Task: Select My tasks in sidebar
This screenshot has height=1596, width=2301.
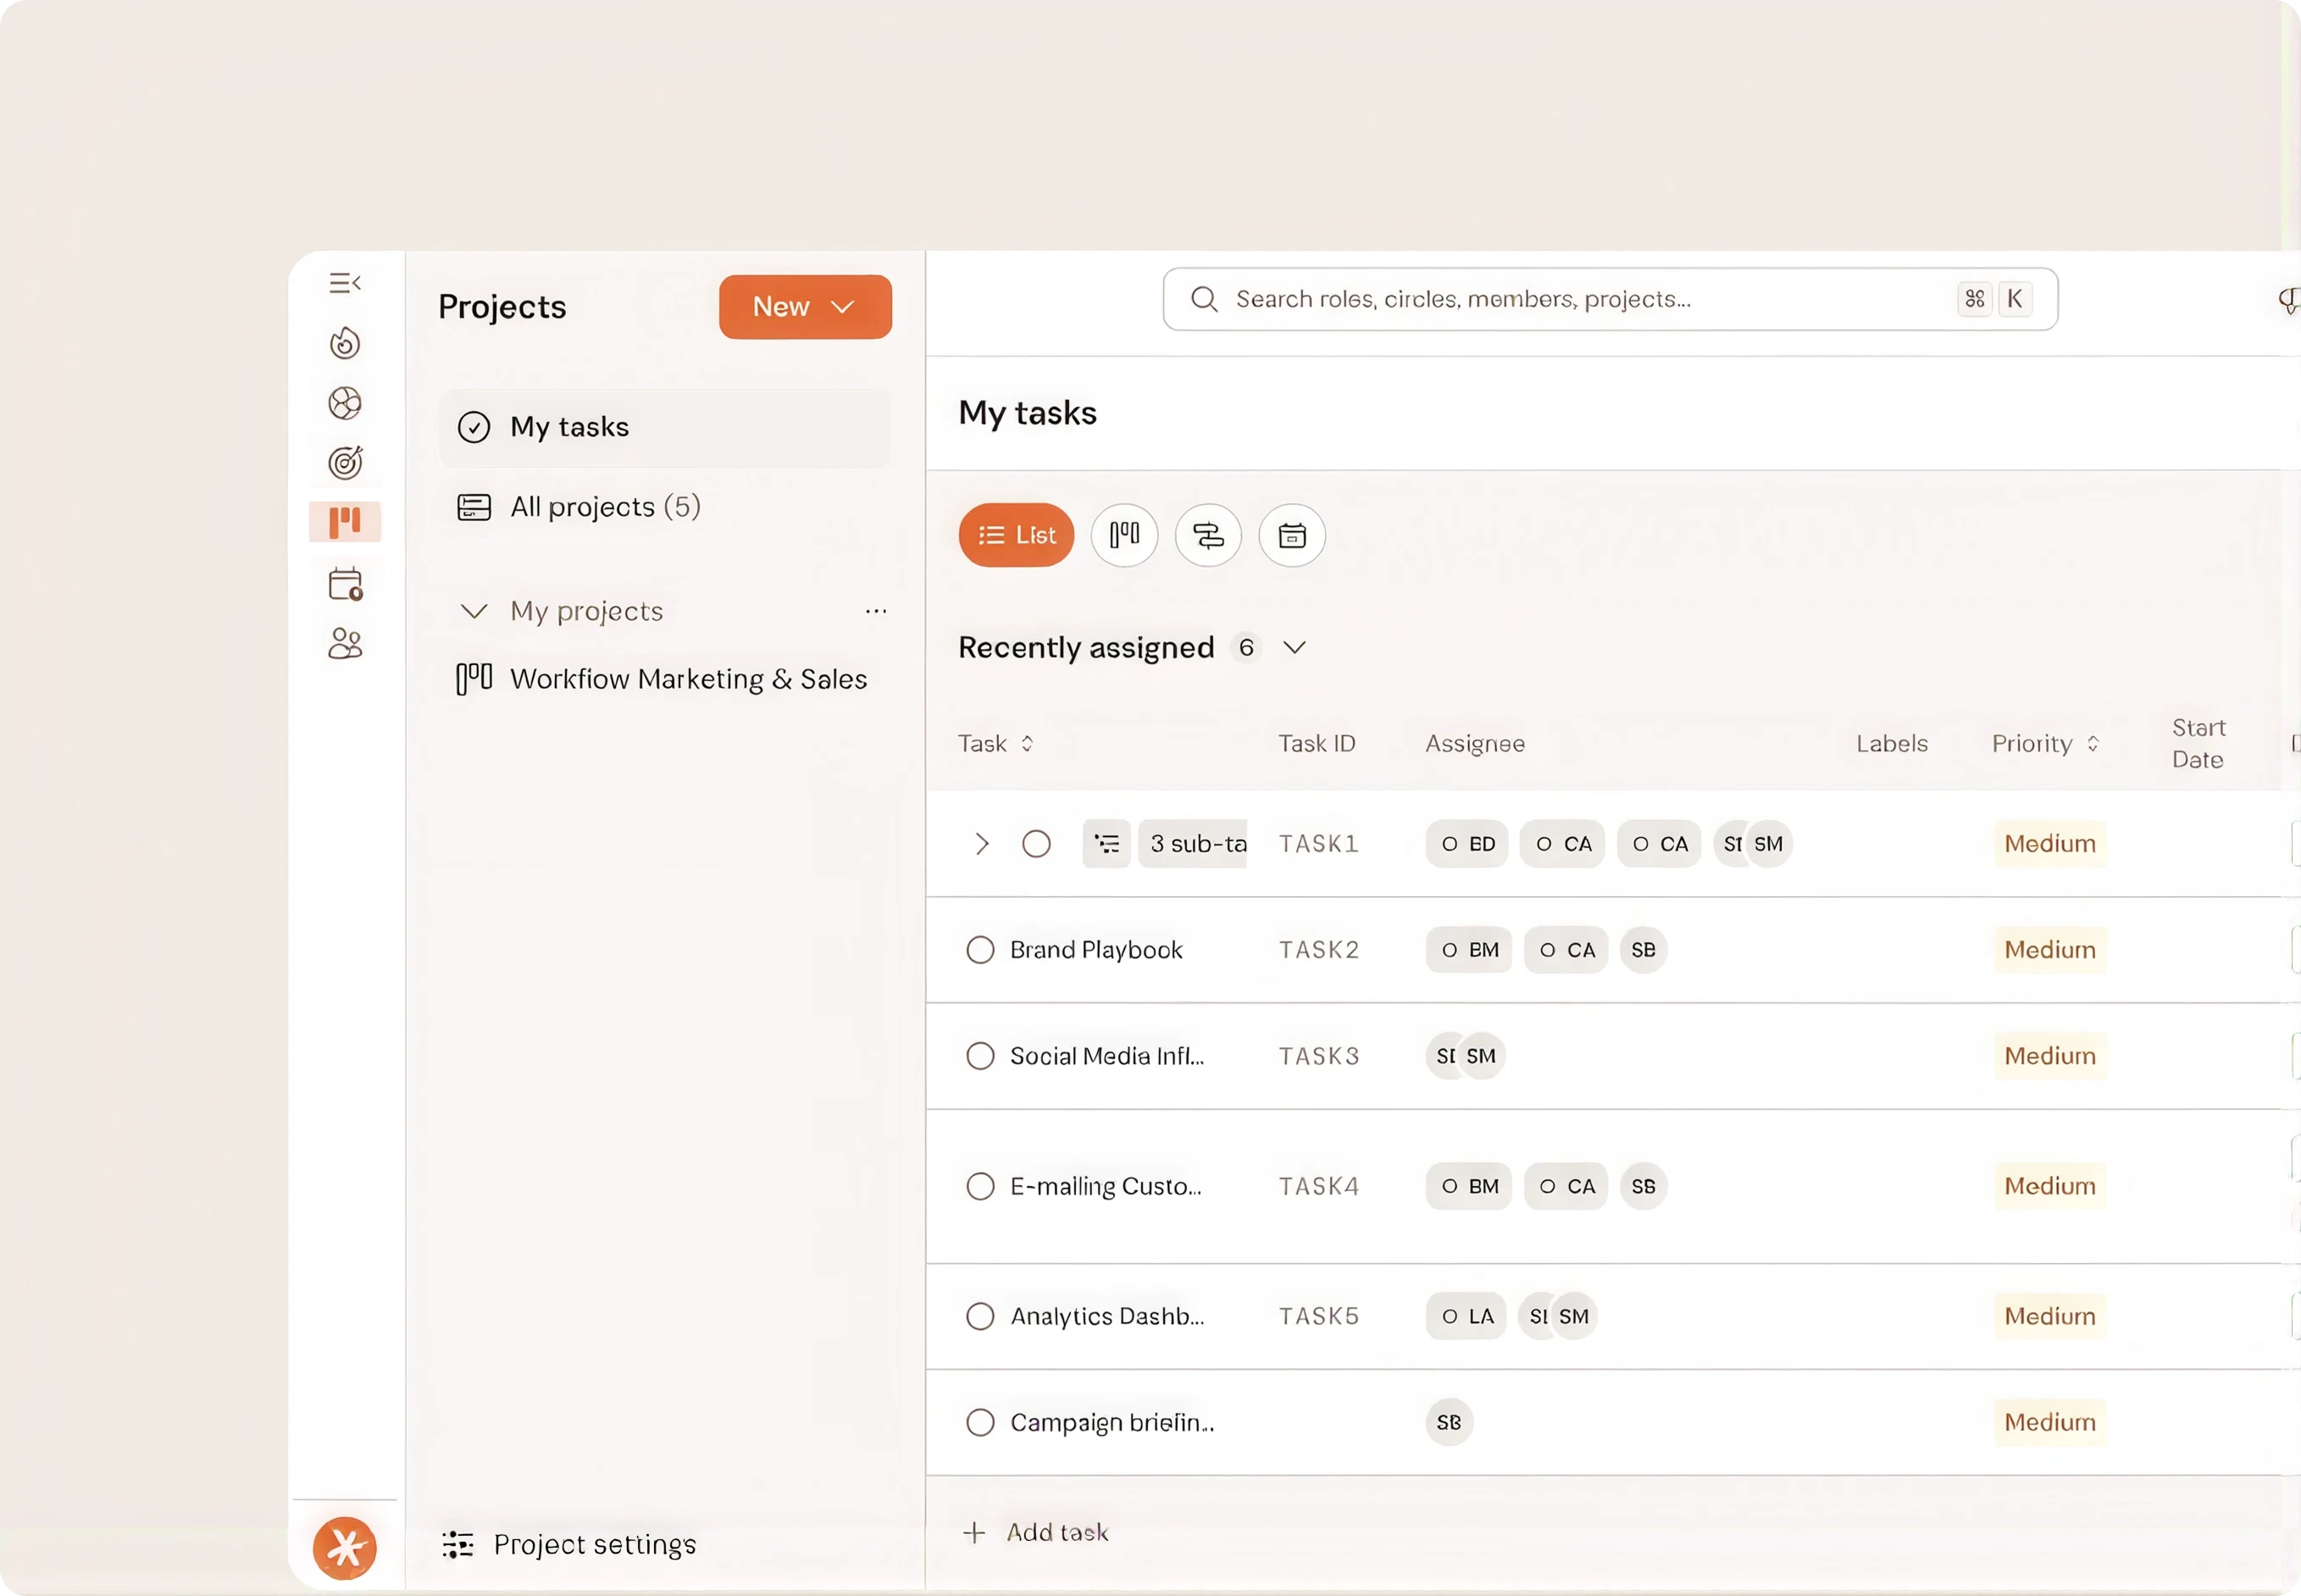Action: point(664,427)
